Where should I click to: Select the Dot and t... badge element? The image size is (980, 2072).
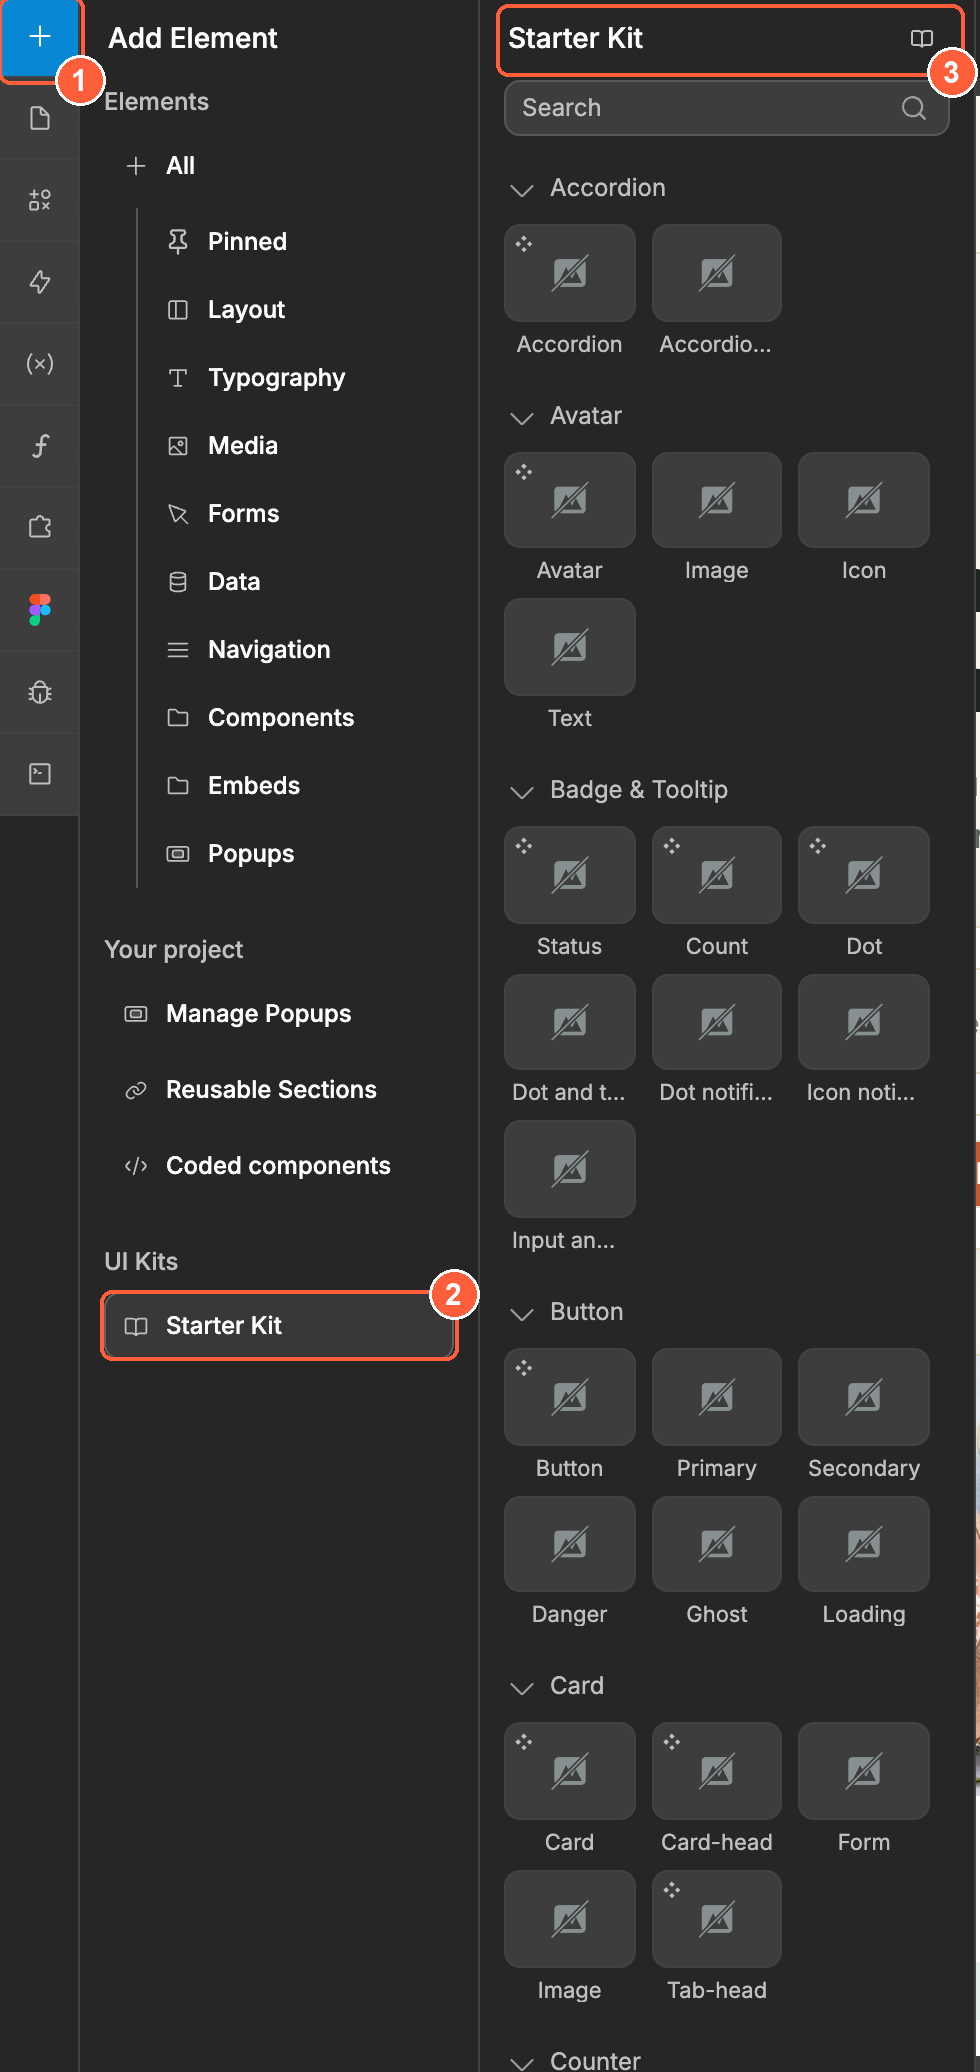click(570, 1022)
